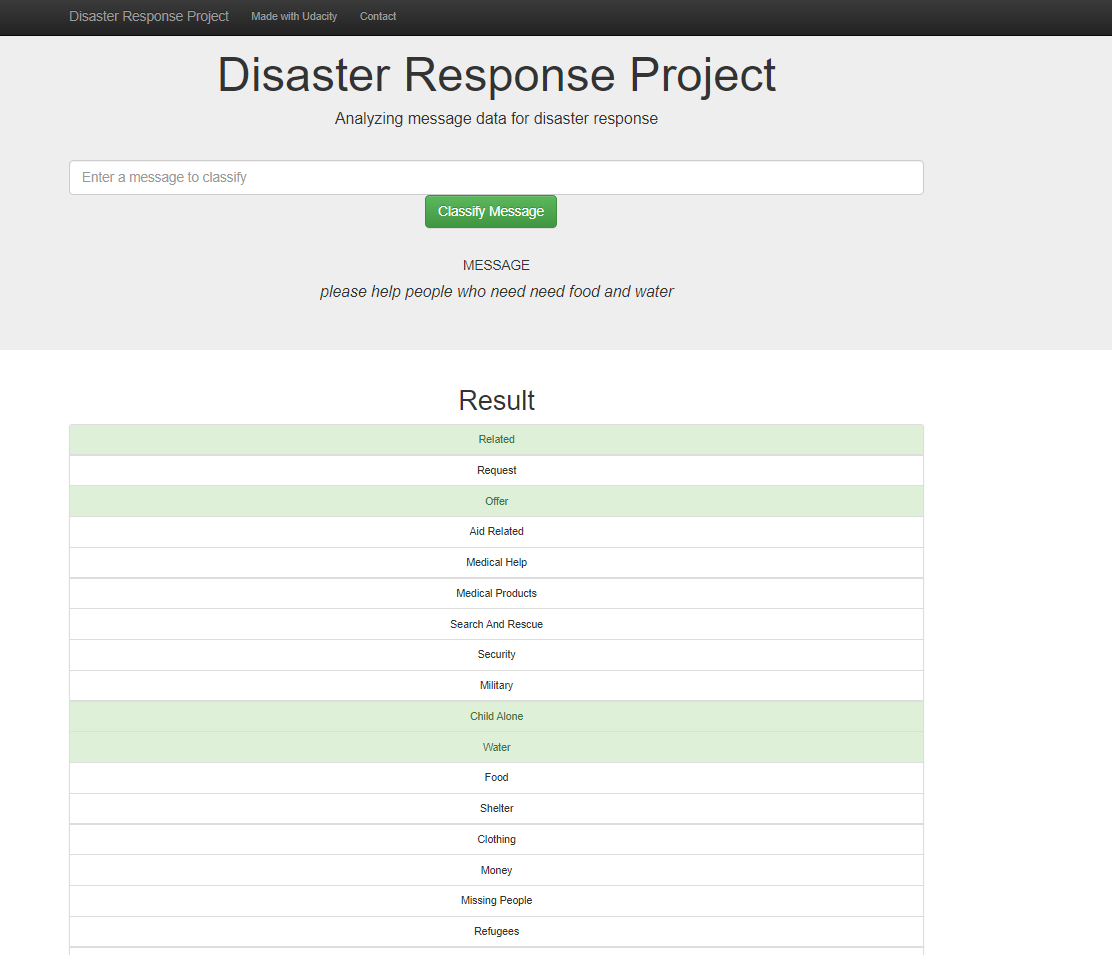Click the Military category label
Image resolution: width=1112 pixels, height=955 pixels.
pos(496,685)
